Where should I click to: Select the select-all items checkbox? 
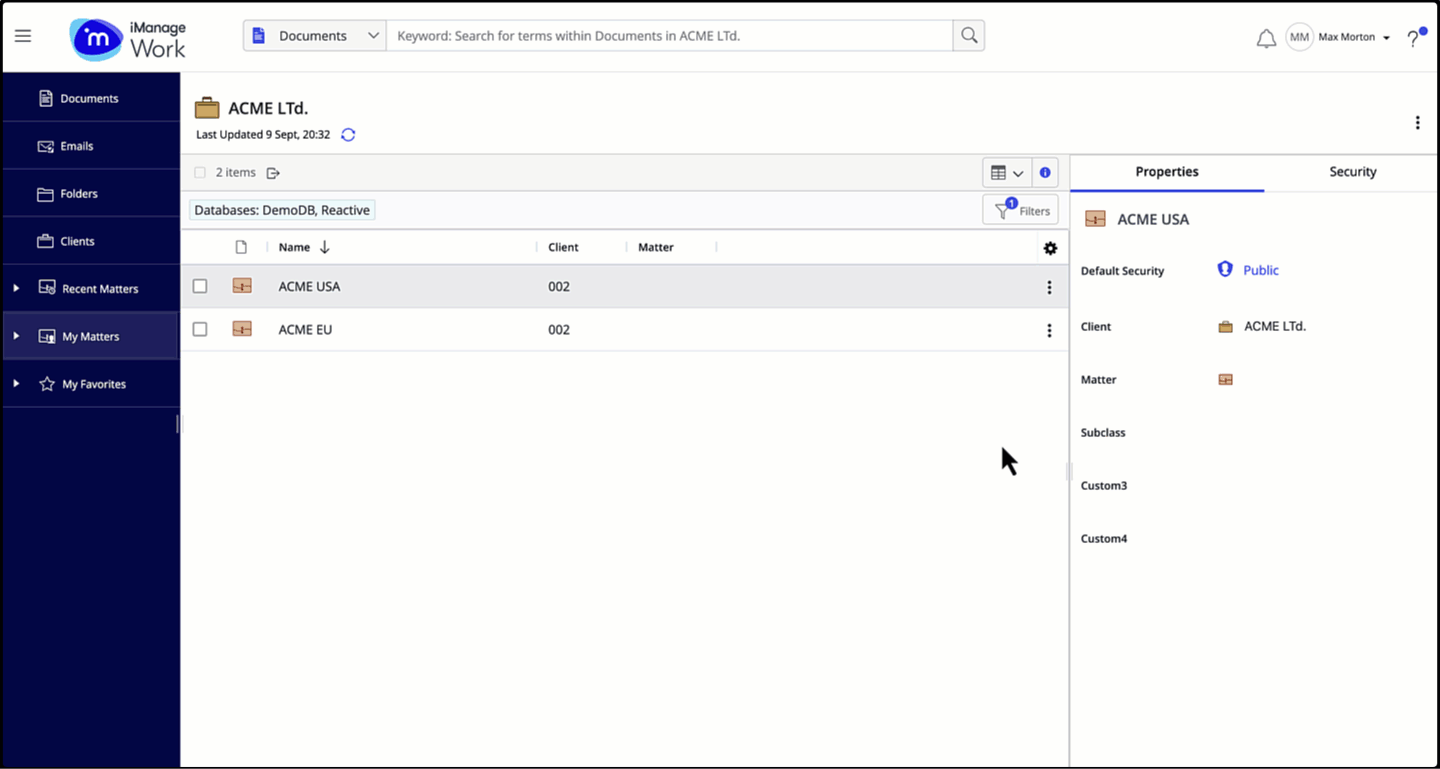click(200, 172)
